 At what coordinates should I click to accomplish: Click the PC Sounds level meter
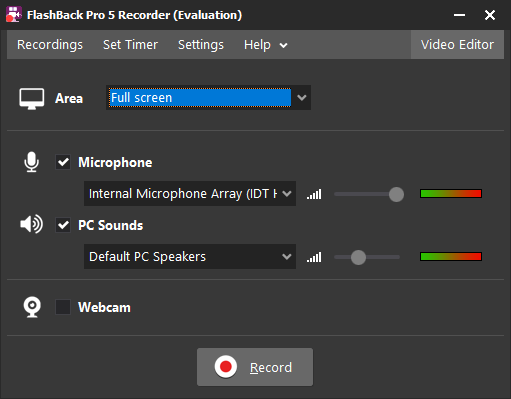[x=451, y=256]
